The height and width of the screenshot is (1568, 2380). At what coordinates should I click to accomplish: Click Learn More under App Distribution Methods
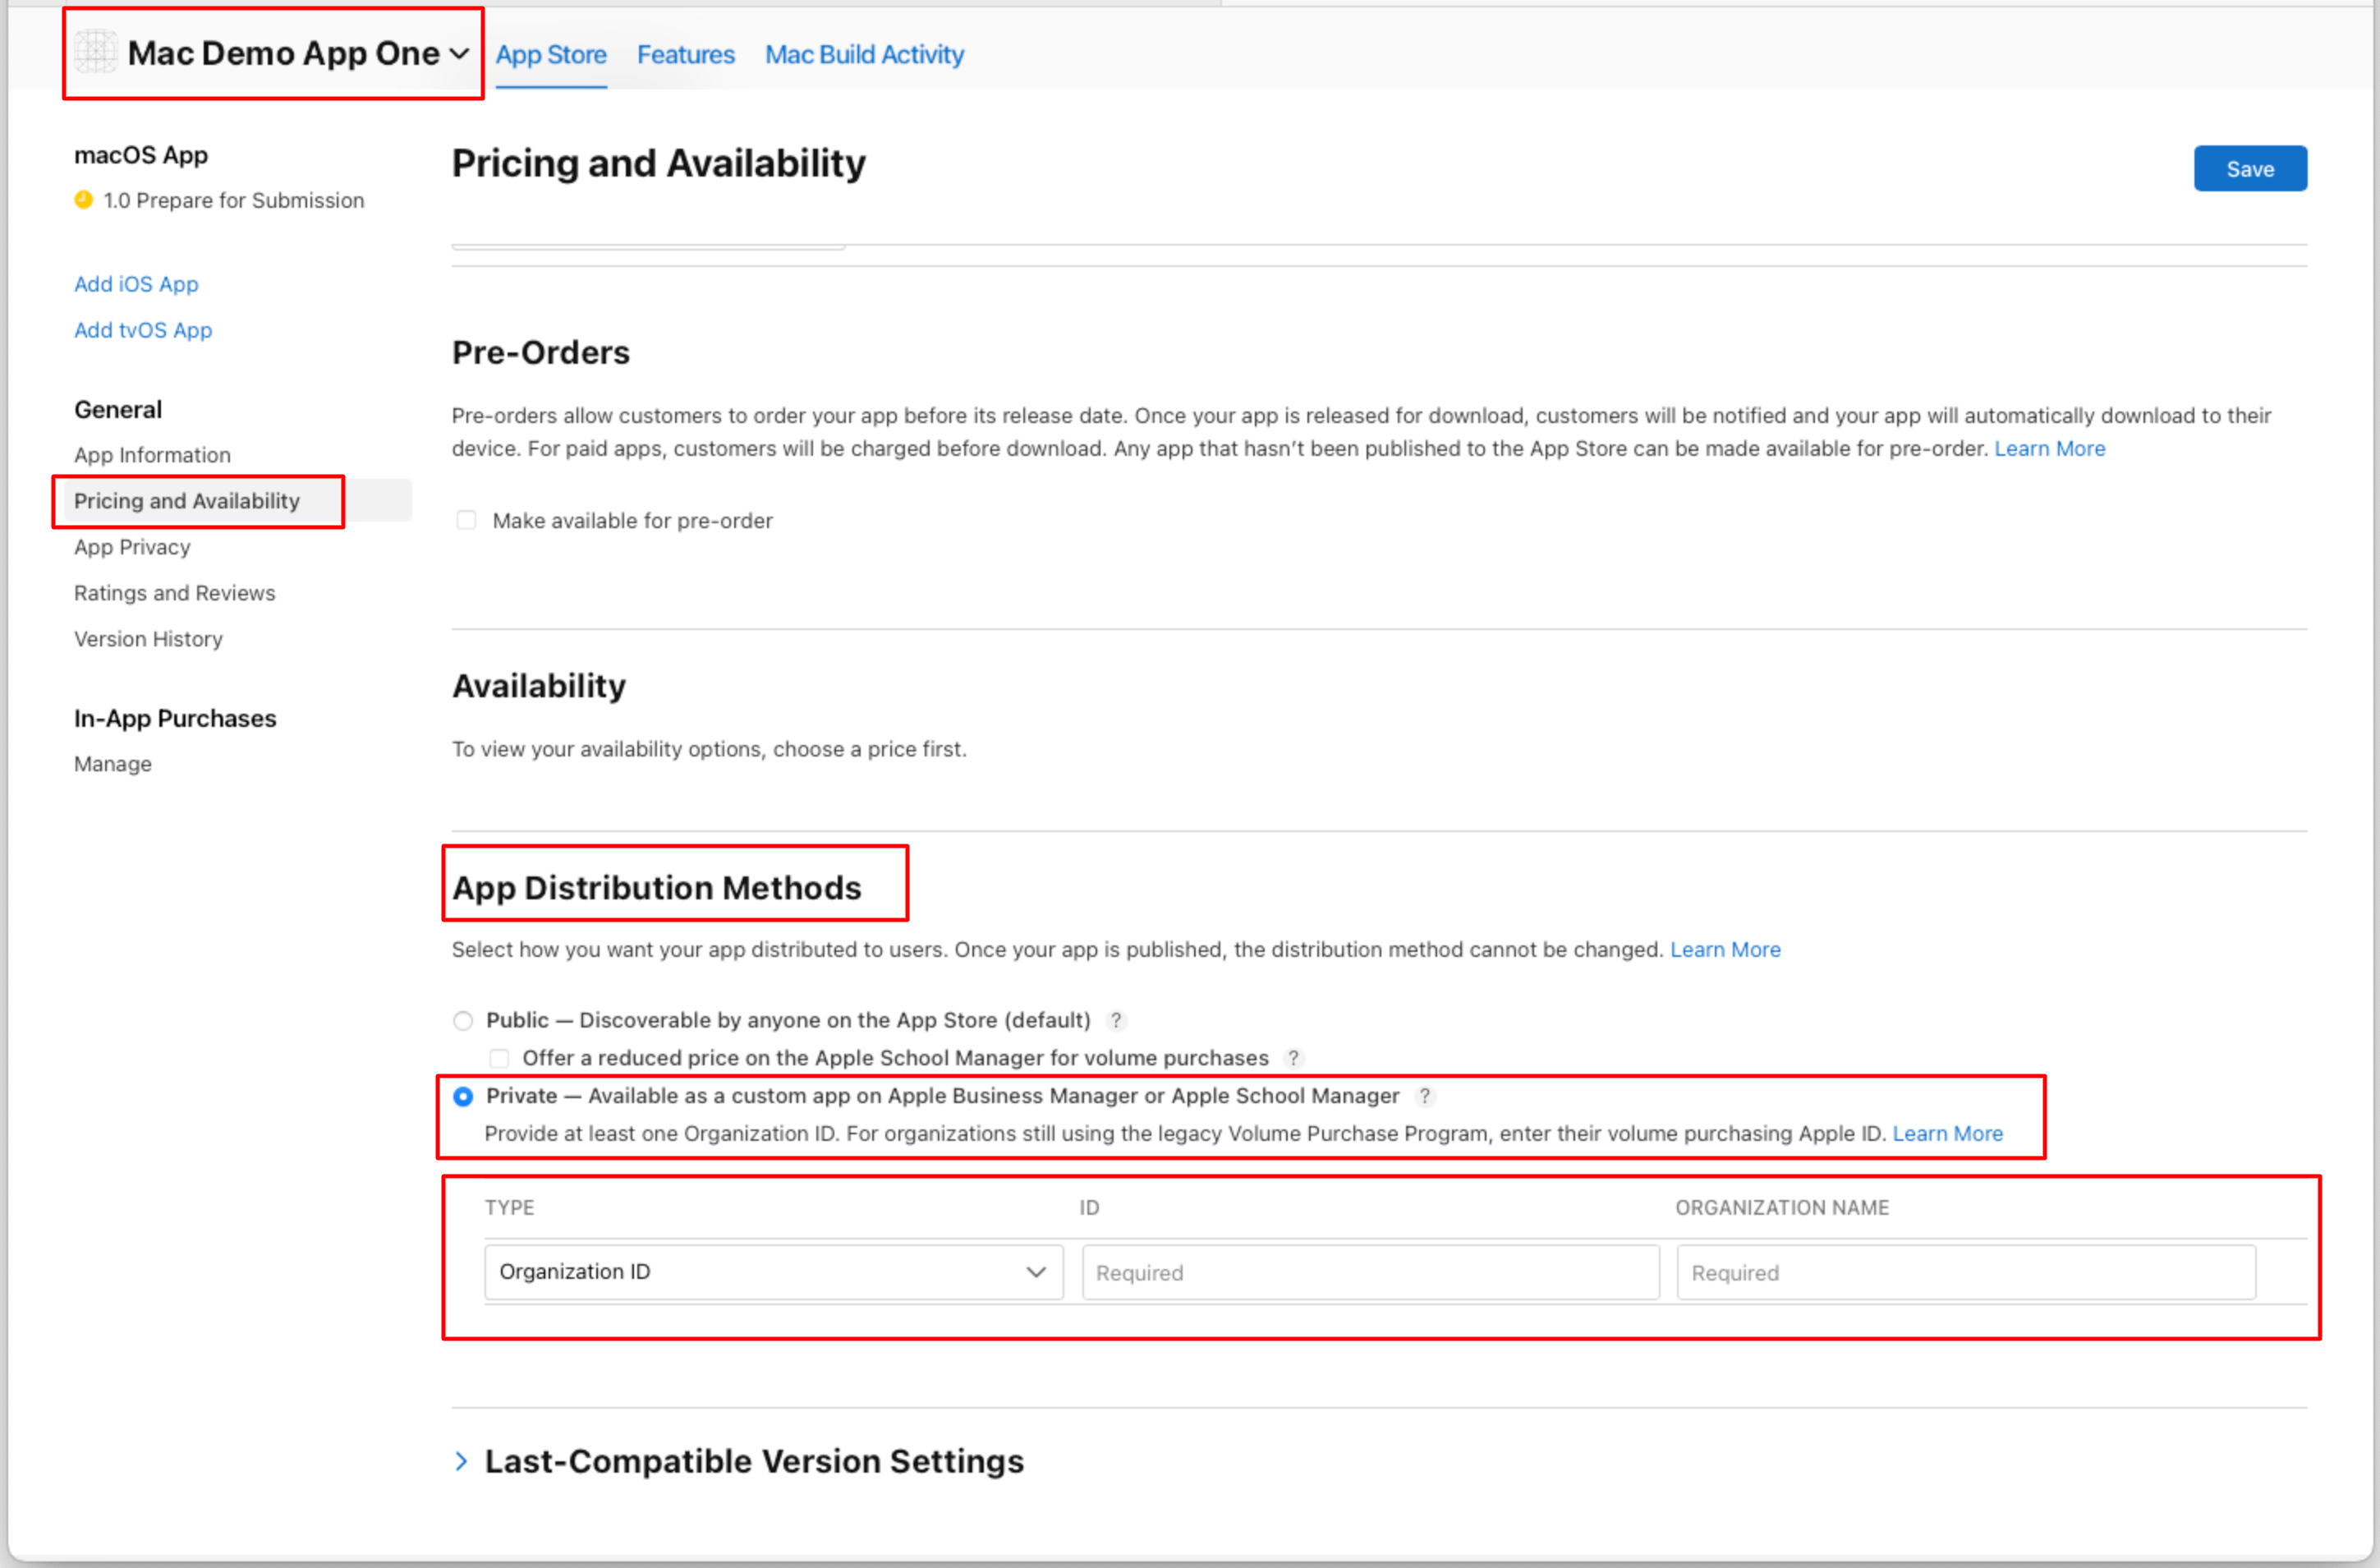1725,949
